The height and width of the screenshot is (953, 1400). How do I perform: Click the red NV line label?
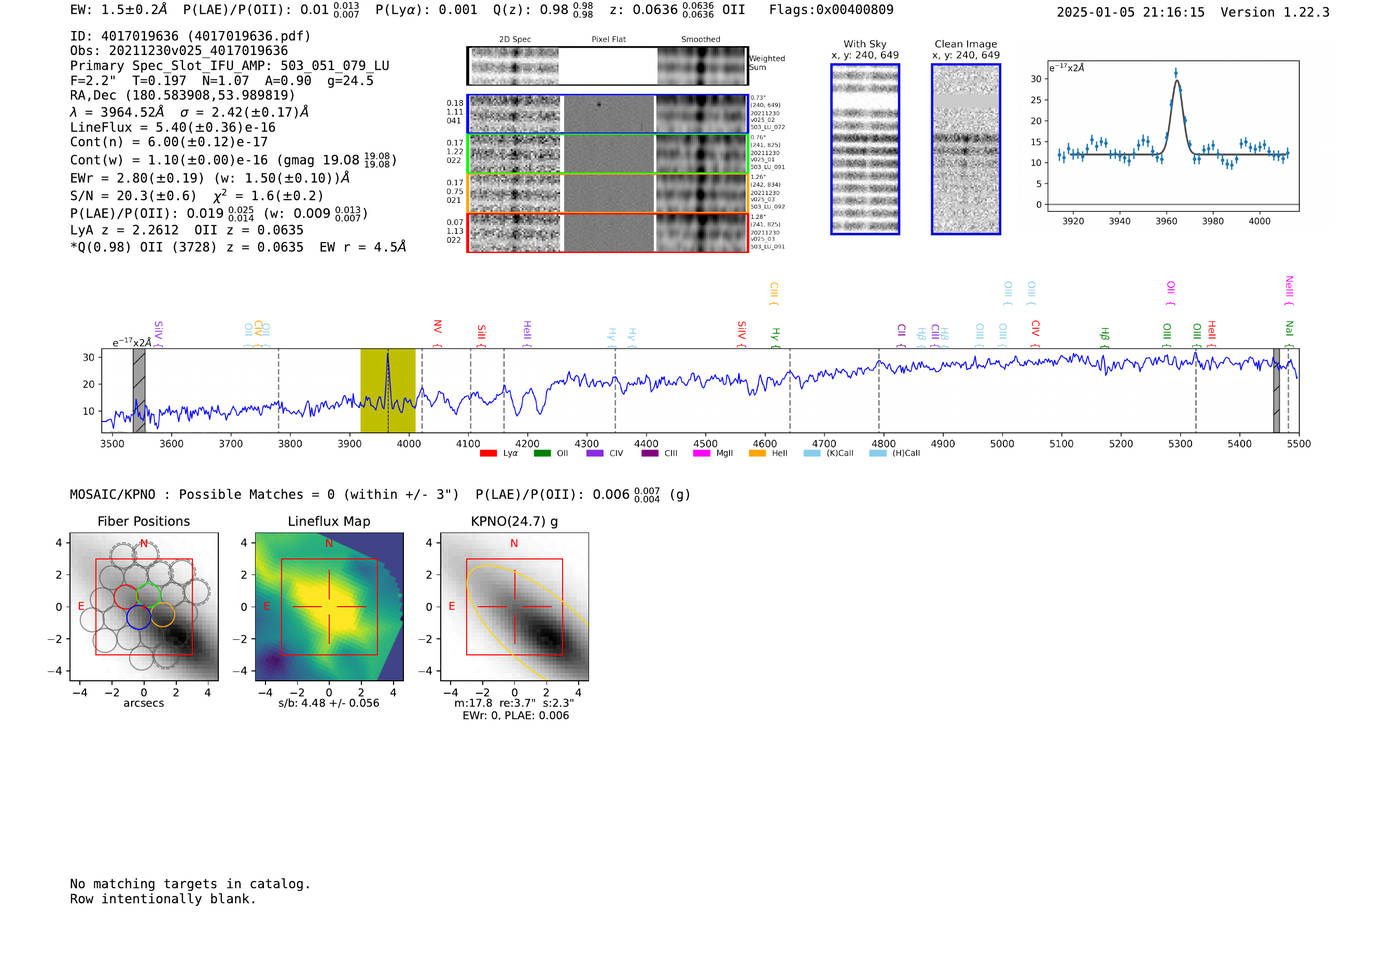point(438,334)
